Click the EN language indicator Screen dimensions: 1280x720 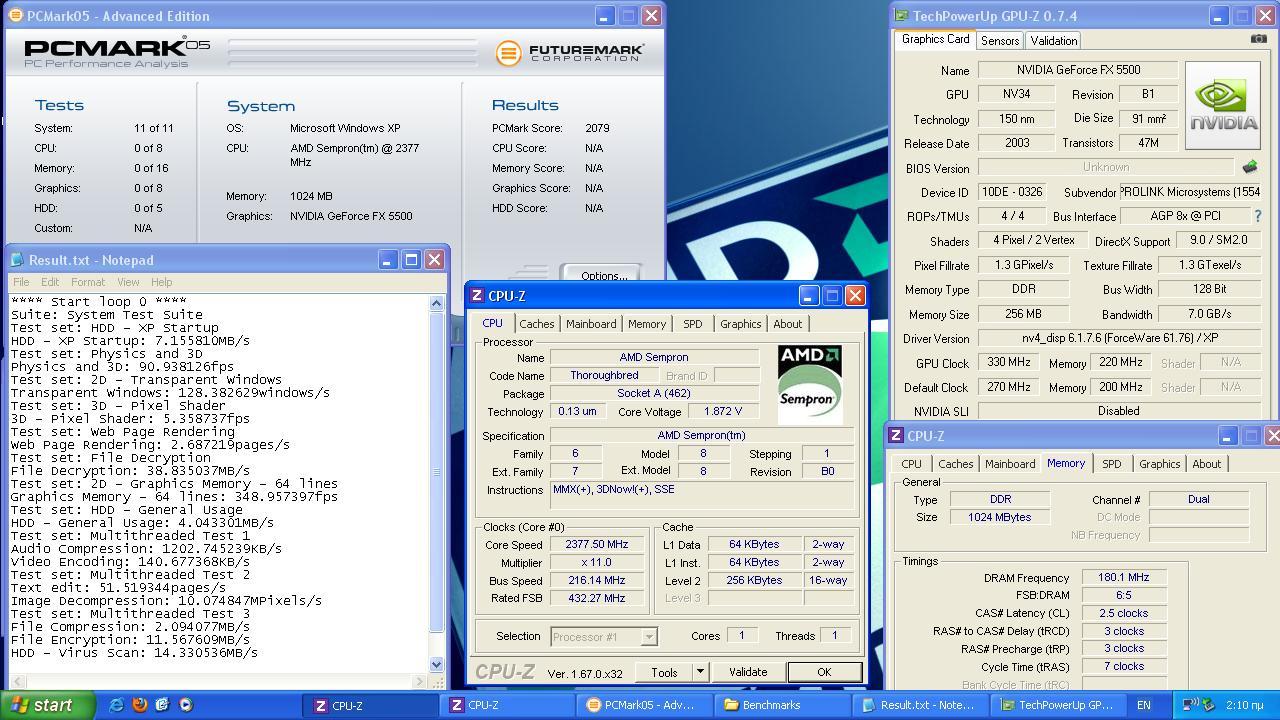[x=1143, y=705]
